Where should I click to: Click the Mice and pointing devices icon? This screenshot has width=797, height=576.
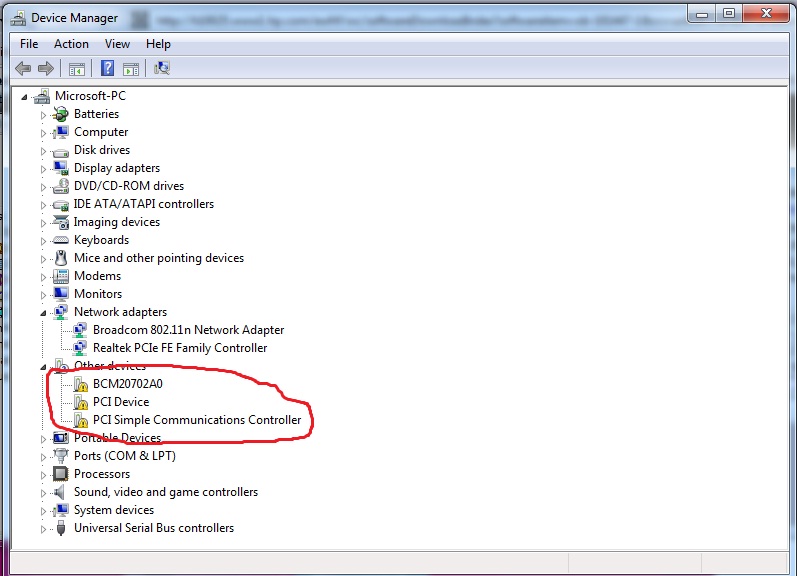coord(60,258)
